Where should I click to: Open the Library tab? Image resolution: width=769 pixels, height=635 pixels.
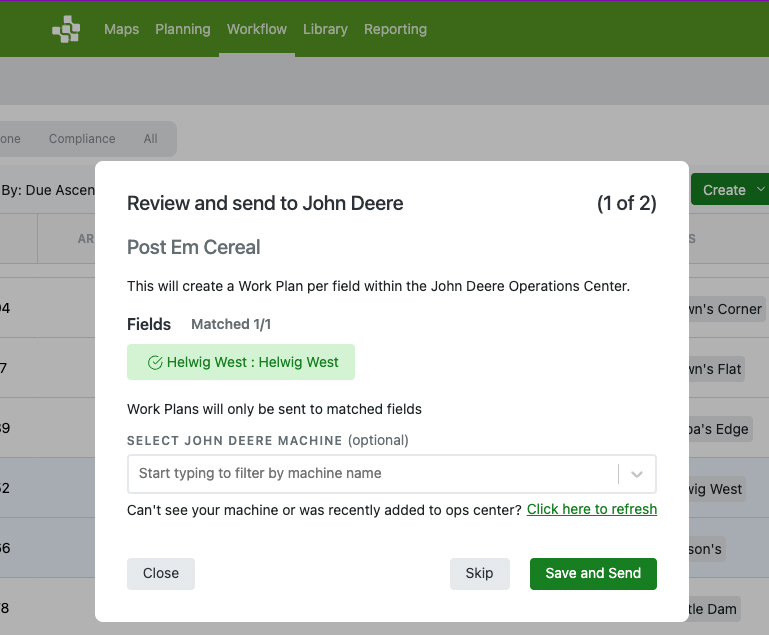325,29
